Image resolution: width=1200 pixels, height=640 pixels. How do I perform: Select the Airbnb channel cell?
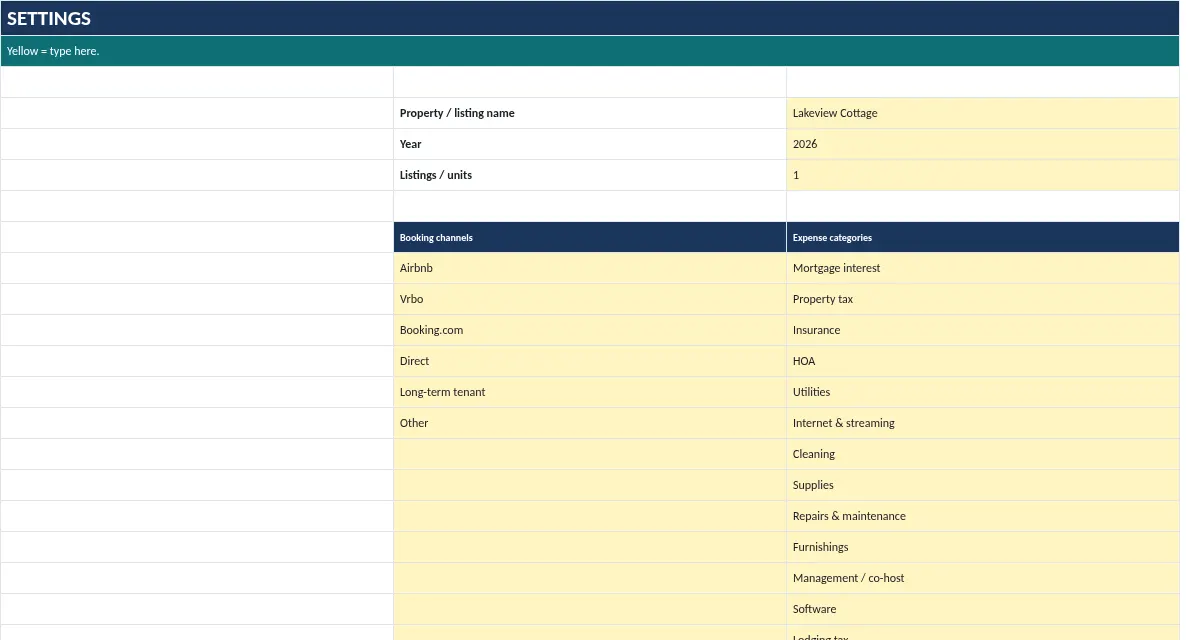(x=590, y=268)
